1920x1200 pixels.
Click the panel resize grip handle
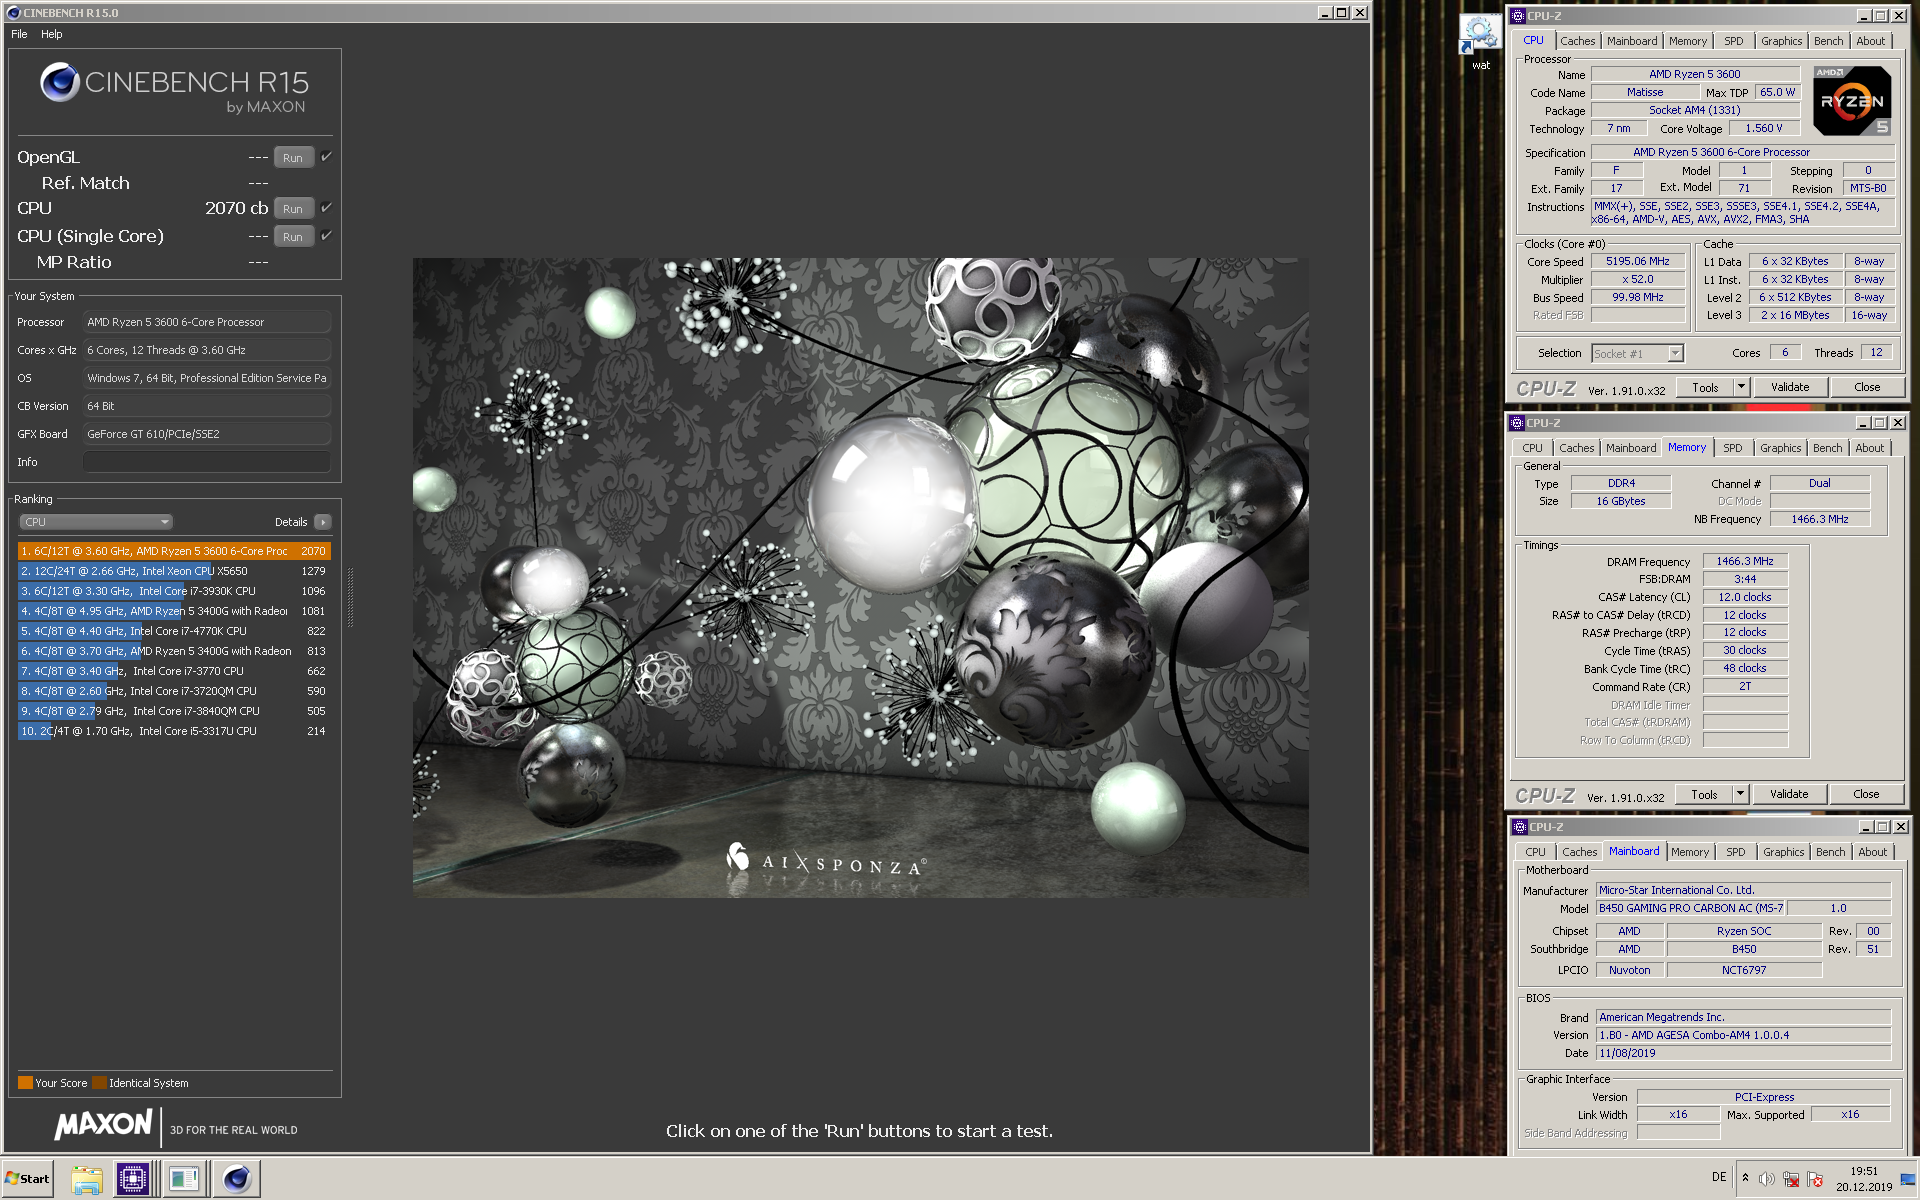[x=350, y=597]
